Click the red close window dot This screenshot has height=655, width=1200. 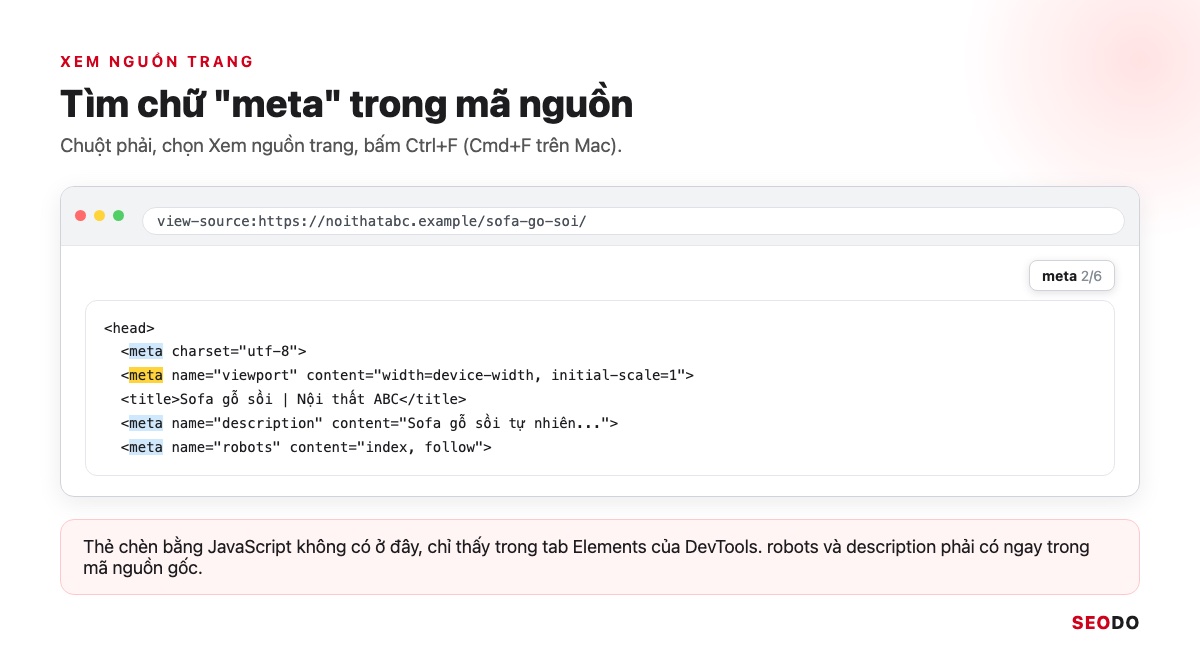pyautogui.click(x=81, y=215)
